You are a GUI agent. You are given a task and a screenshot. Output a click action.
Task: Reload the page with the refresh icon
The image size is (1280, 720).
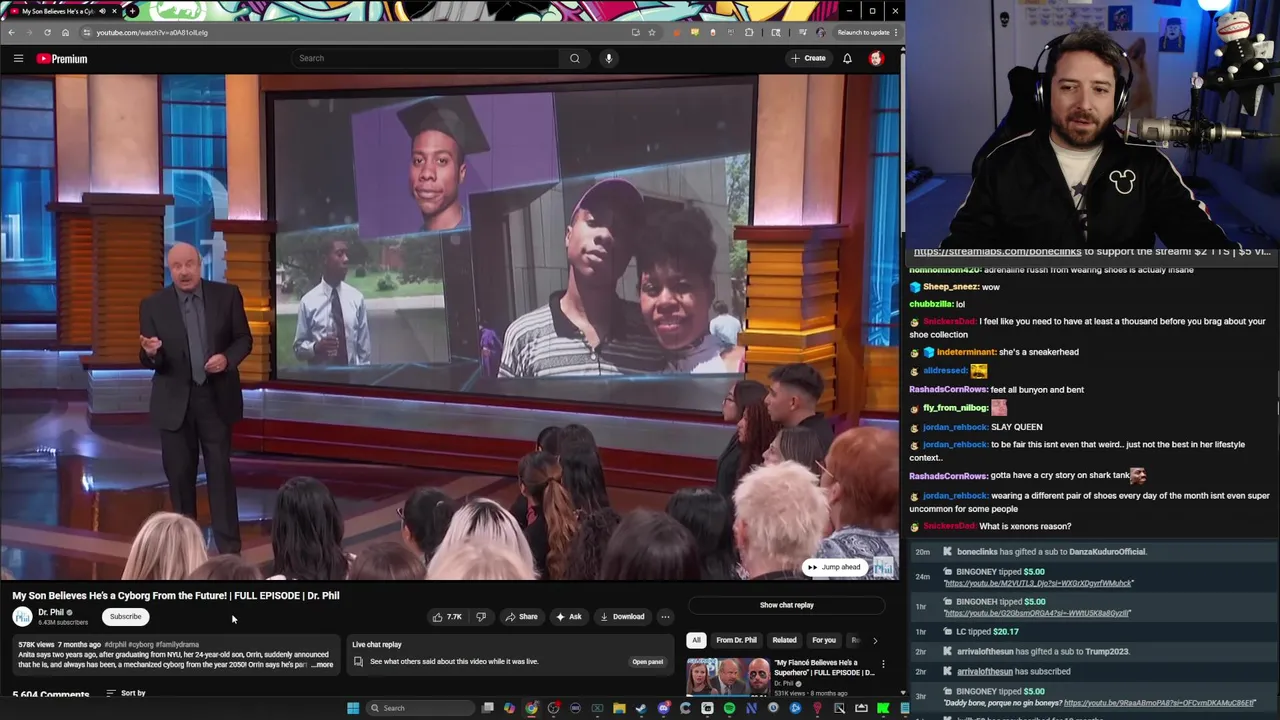pyautogui.click(x=47, y=32)
